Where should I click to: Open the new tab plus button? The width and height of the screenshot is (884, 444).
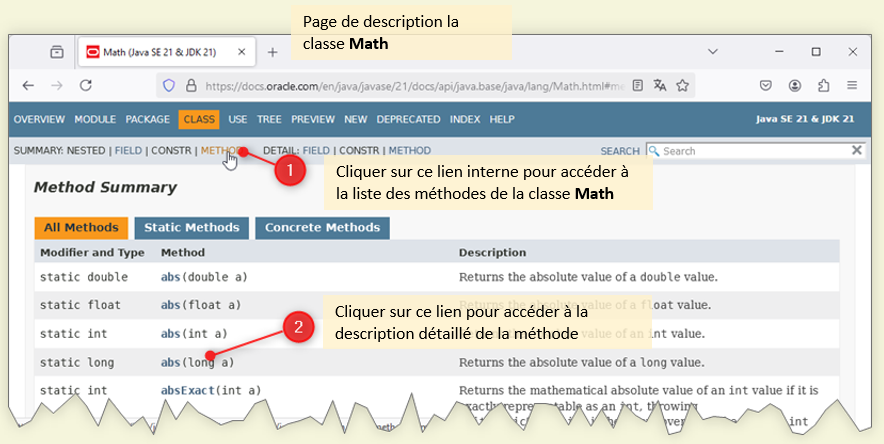pos(272,52)
